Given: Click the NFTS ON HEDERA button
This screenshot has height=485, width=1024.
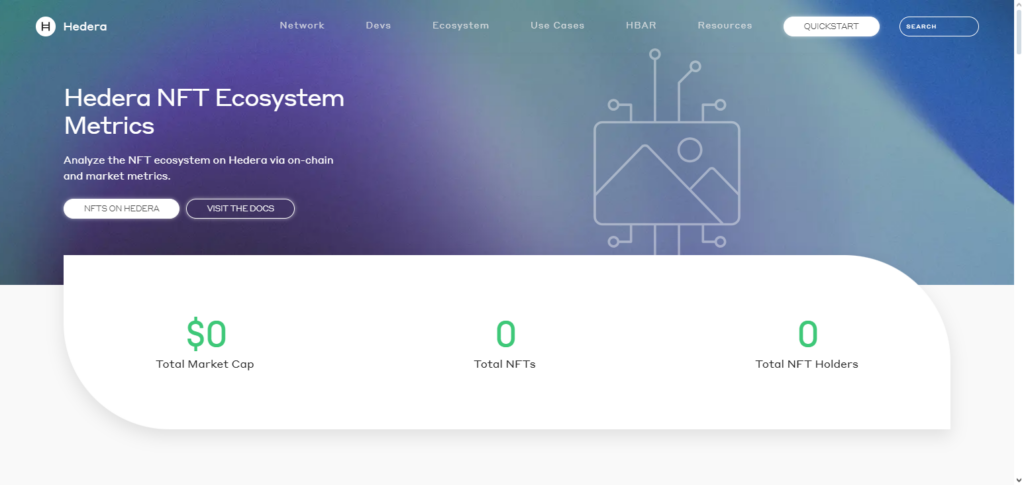Looking at the screenshot, I should [x=121, y=209].
